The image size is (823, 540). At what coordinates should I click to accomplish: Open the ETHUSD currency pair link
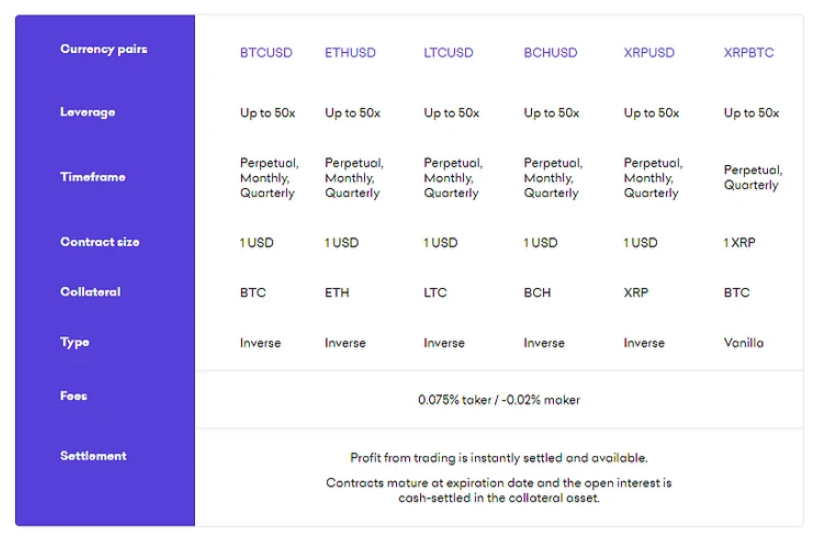pyautogui.click(x=350, y=52)
